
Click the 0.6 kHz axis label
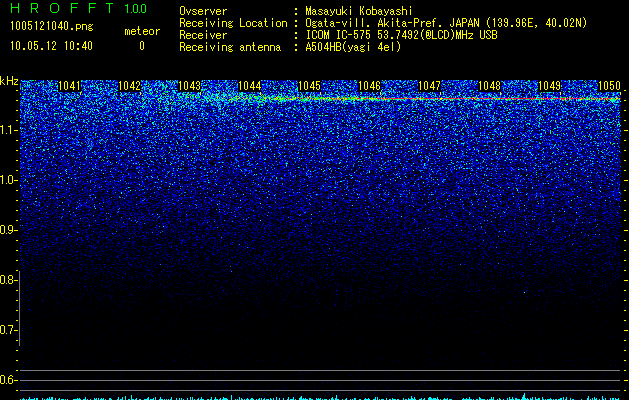tap(7, 380)
